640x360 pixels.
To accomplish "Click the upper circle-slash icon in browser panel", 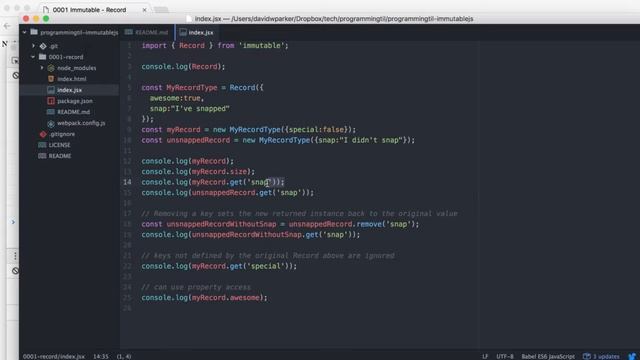I will click(x=16, y=76).
